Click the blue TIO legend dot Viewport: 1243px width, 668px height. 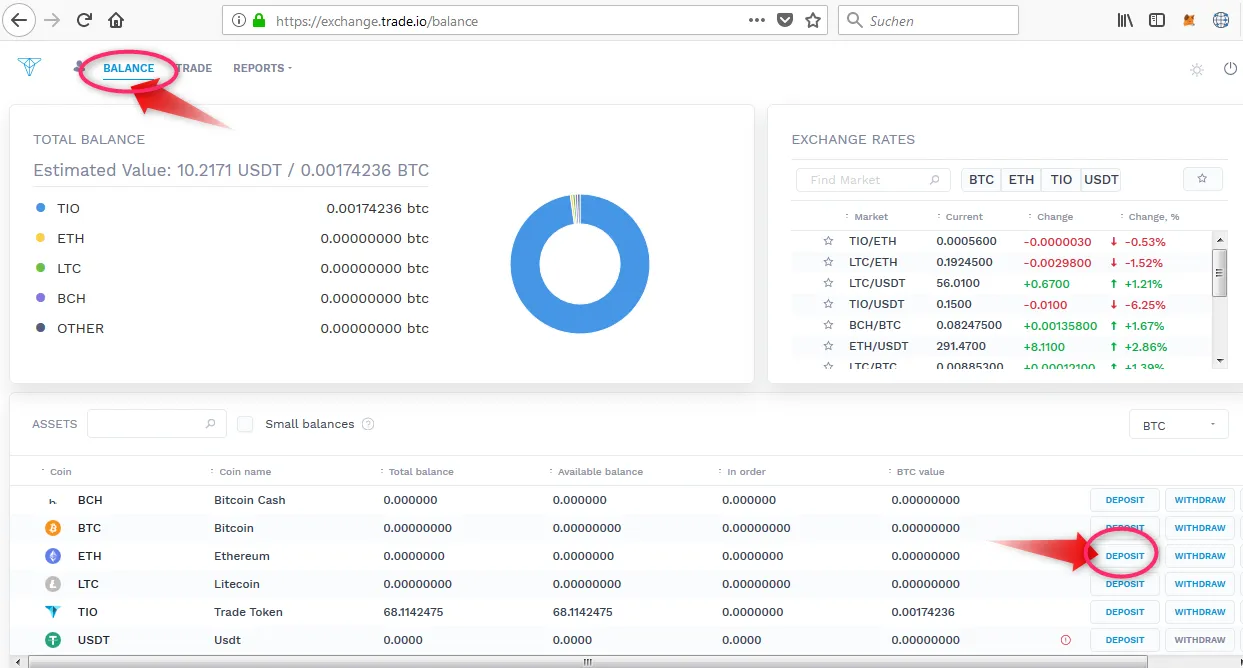point(41,208)
